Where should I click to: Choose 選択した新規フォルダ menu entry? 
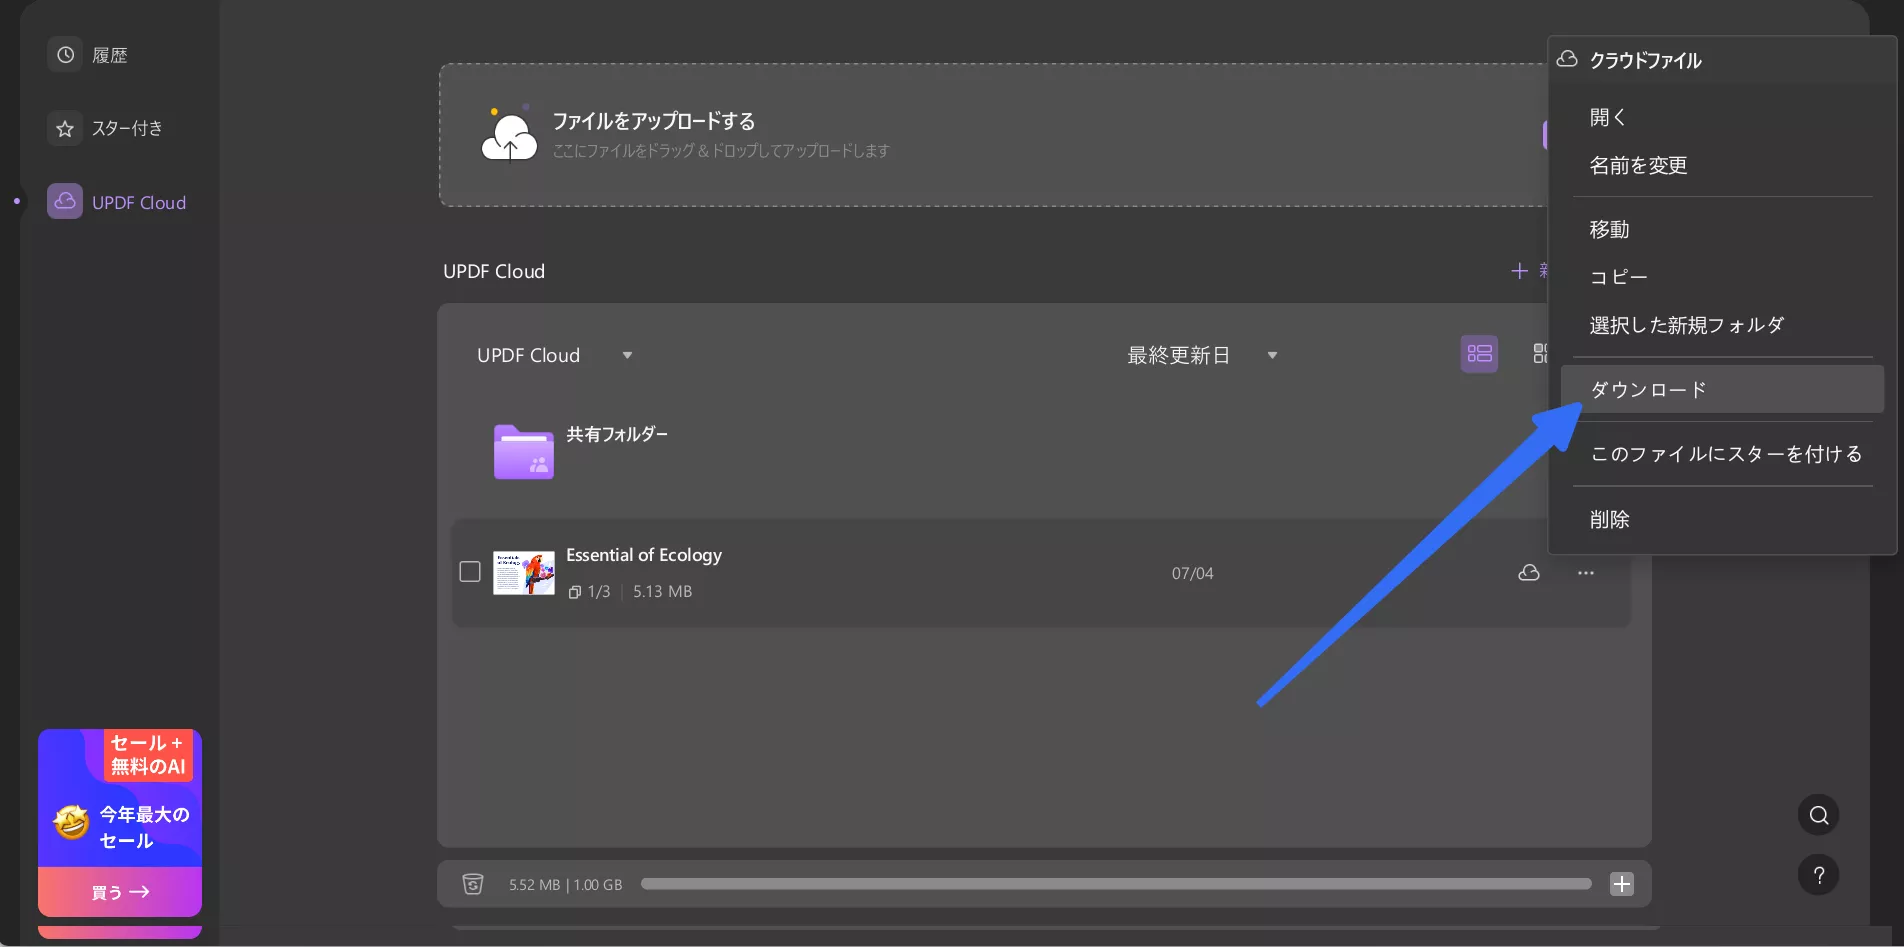point(1721,325)
